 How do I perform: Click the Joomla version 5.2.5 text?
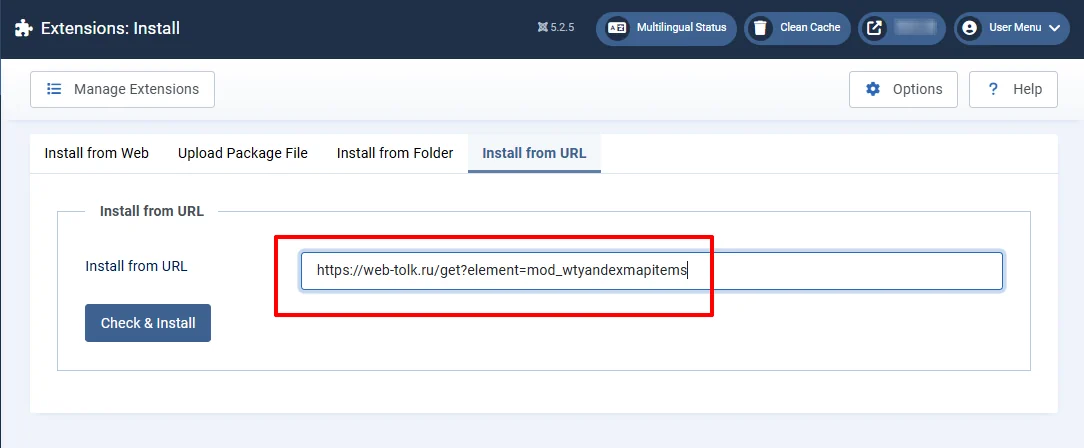(x=562, y=28)
